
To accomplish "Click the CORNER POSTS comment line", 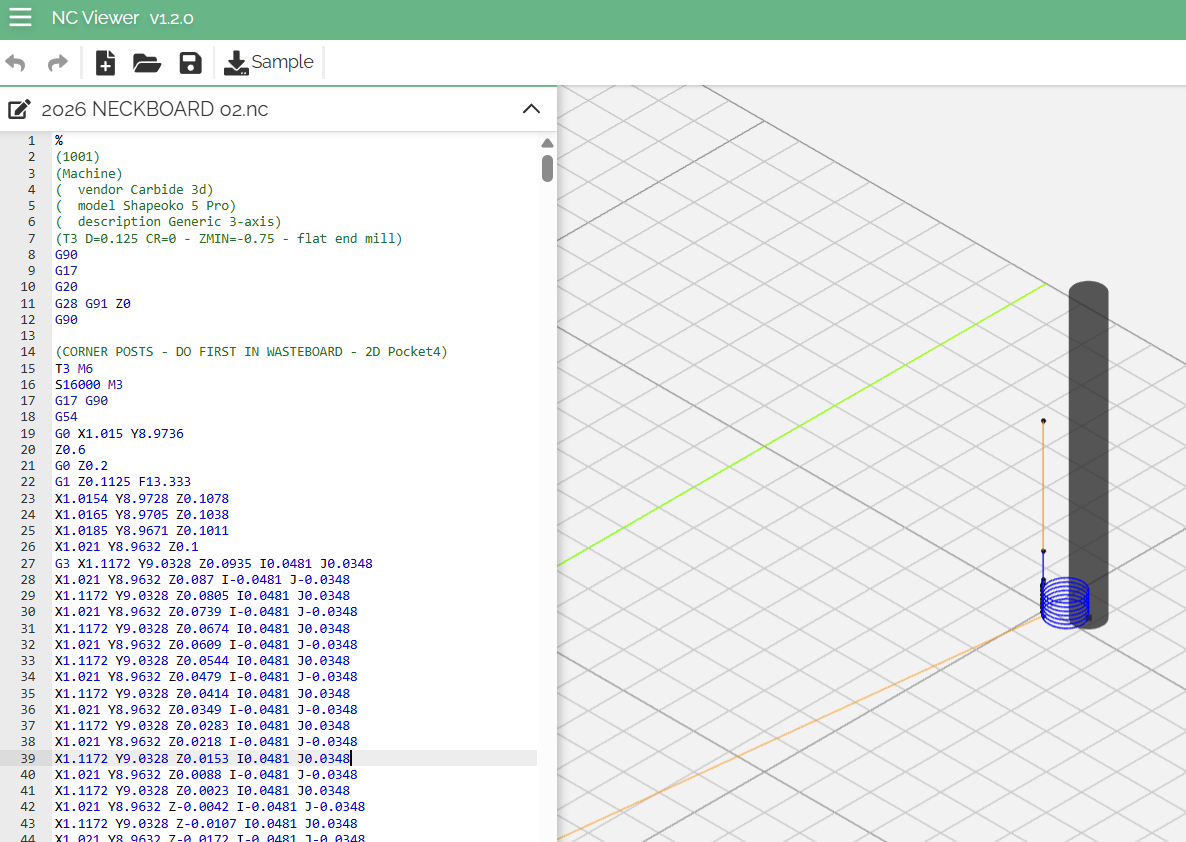I will tap(251, 352).
